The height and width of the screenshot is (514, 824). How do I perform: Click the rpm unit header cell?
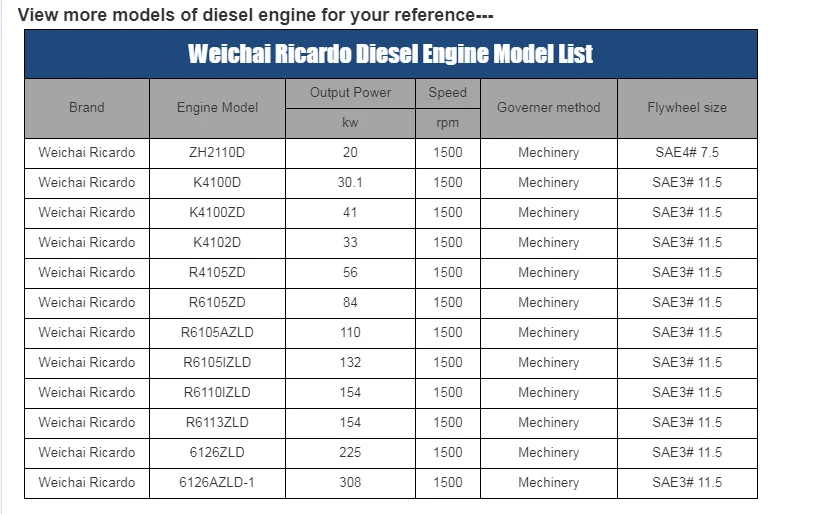coord(448,124)
